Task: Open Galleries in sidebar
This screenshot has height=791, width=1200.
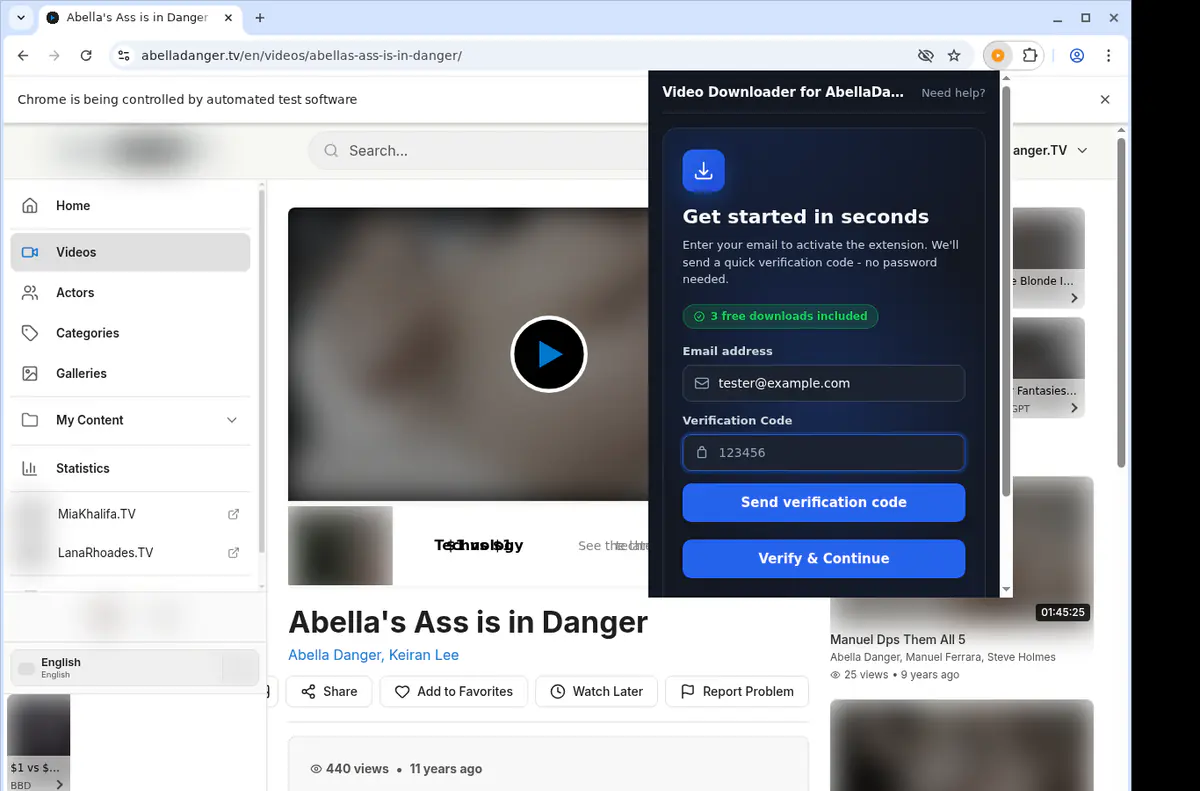Action: coord(131,373)
